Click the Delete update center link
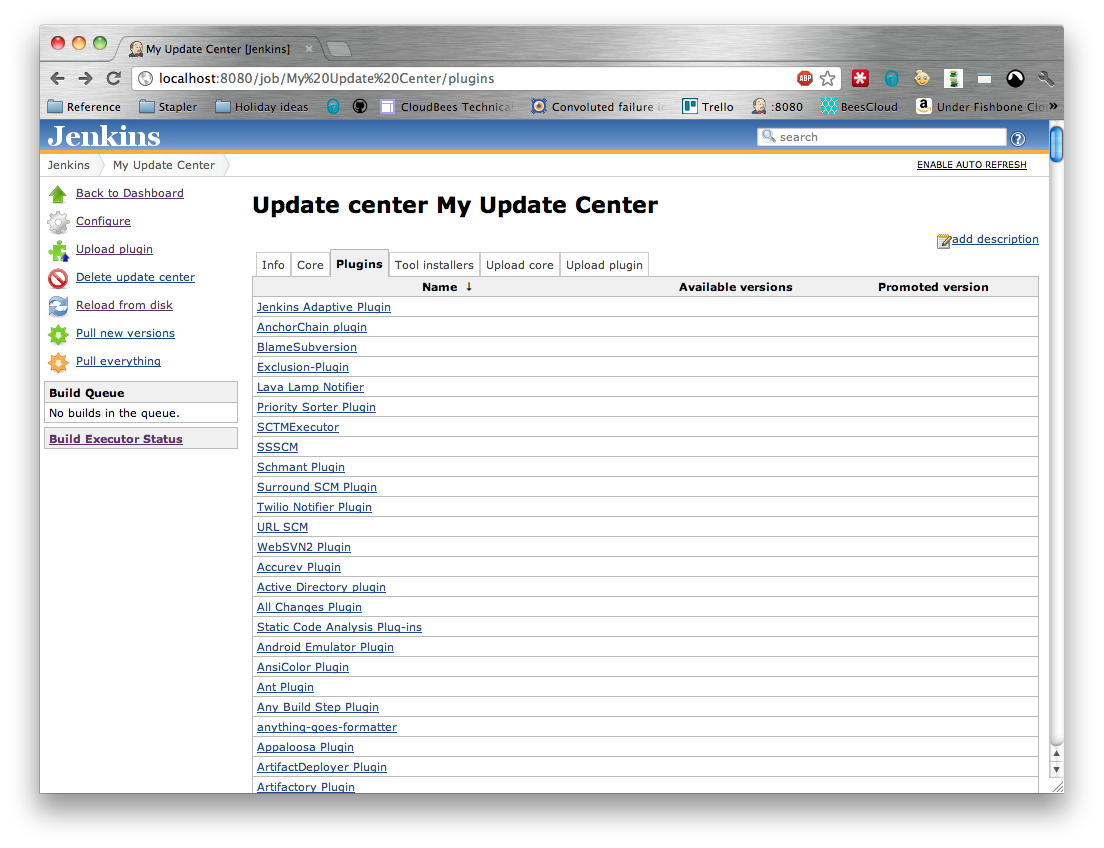1104x848 pixels. point(135,278)
